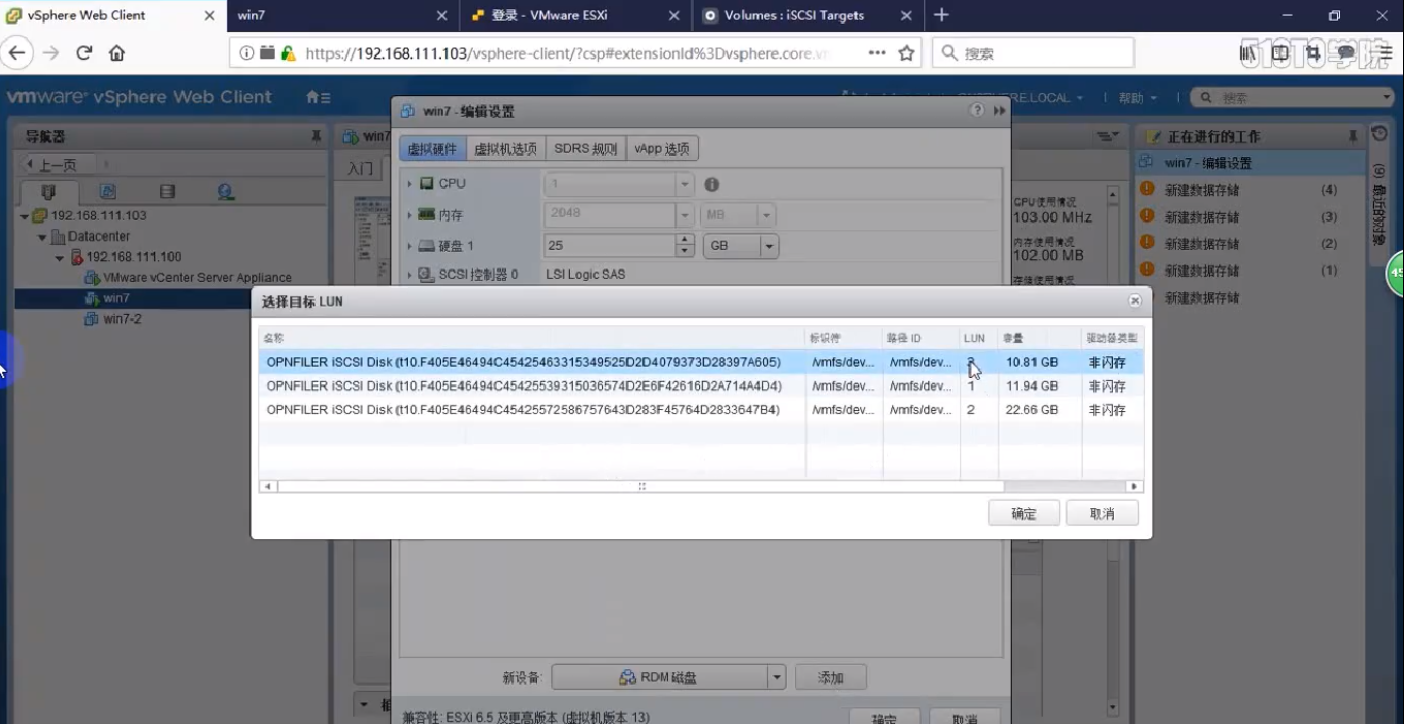Viewport: 1404px width, 724px height.
Task: Select the Storage navigator tab icon
Action: (167, 192)
